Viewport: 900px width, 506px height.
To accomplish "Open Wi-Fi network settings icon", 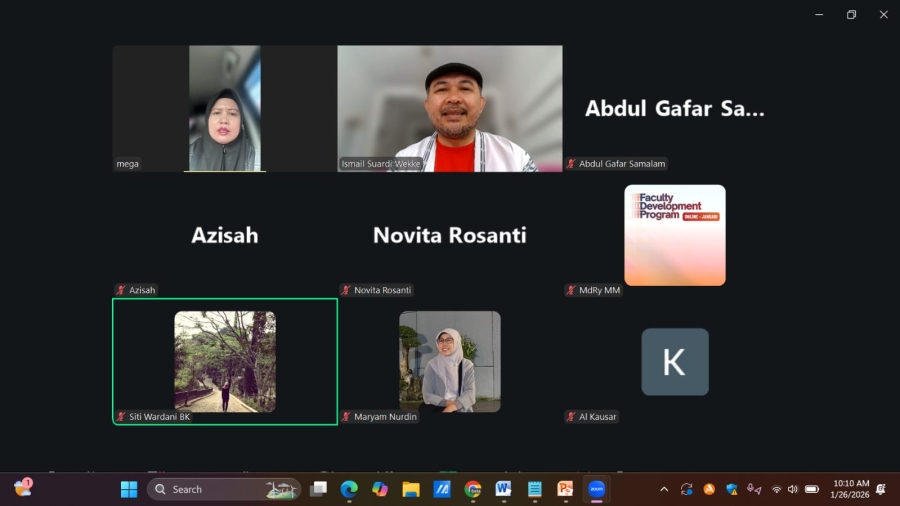I will pyautogui.click(x=776, y=489).
